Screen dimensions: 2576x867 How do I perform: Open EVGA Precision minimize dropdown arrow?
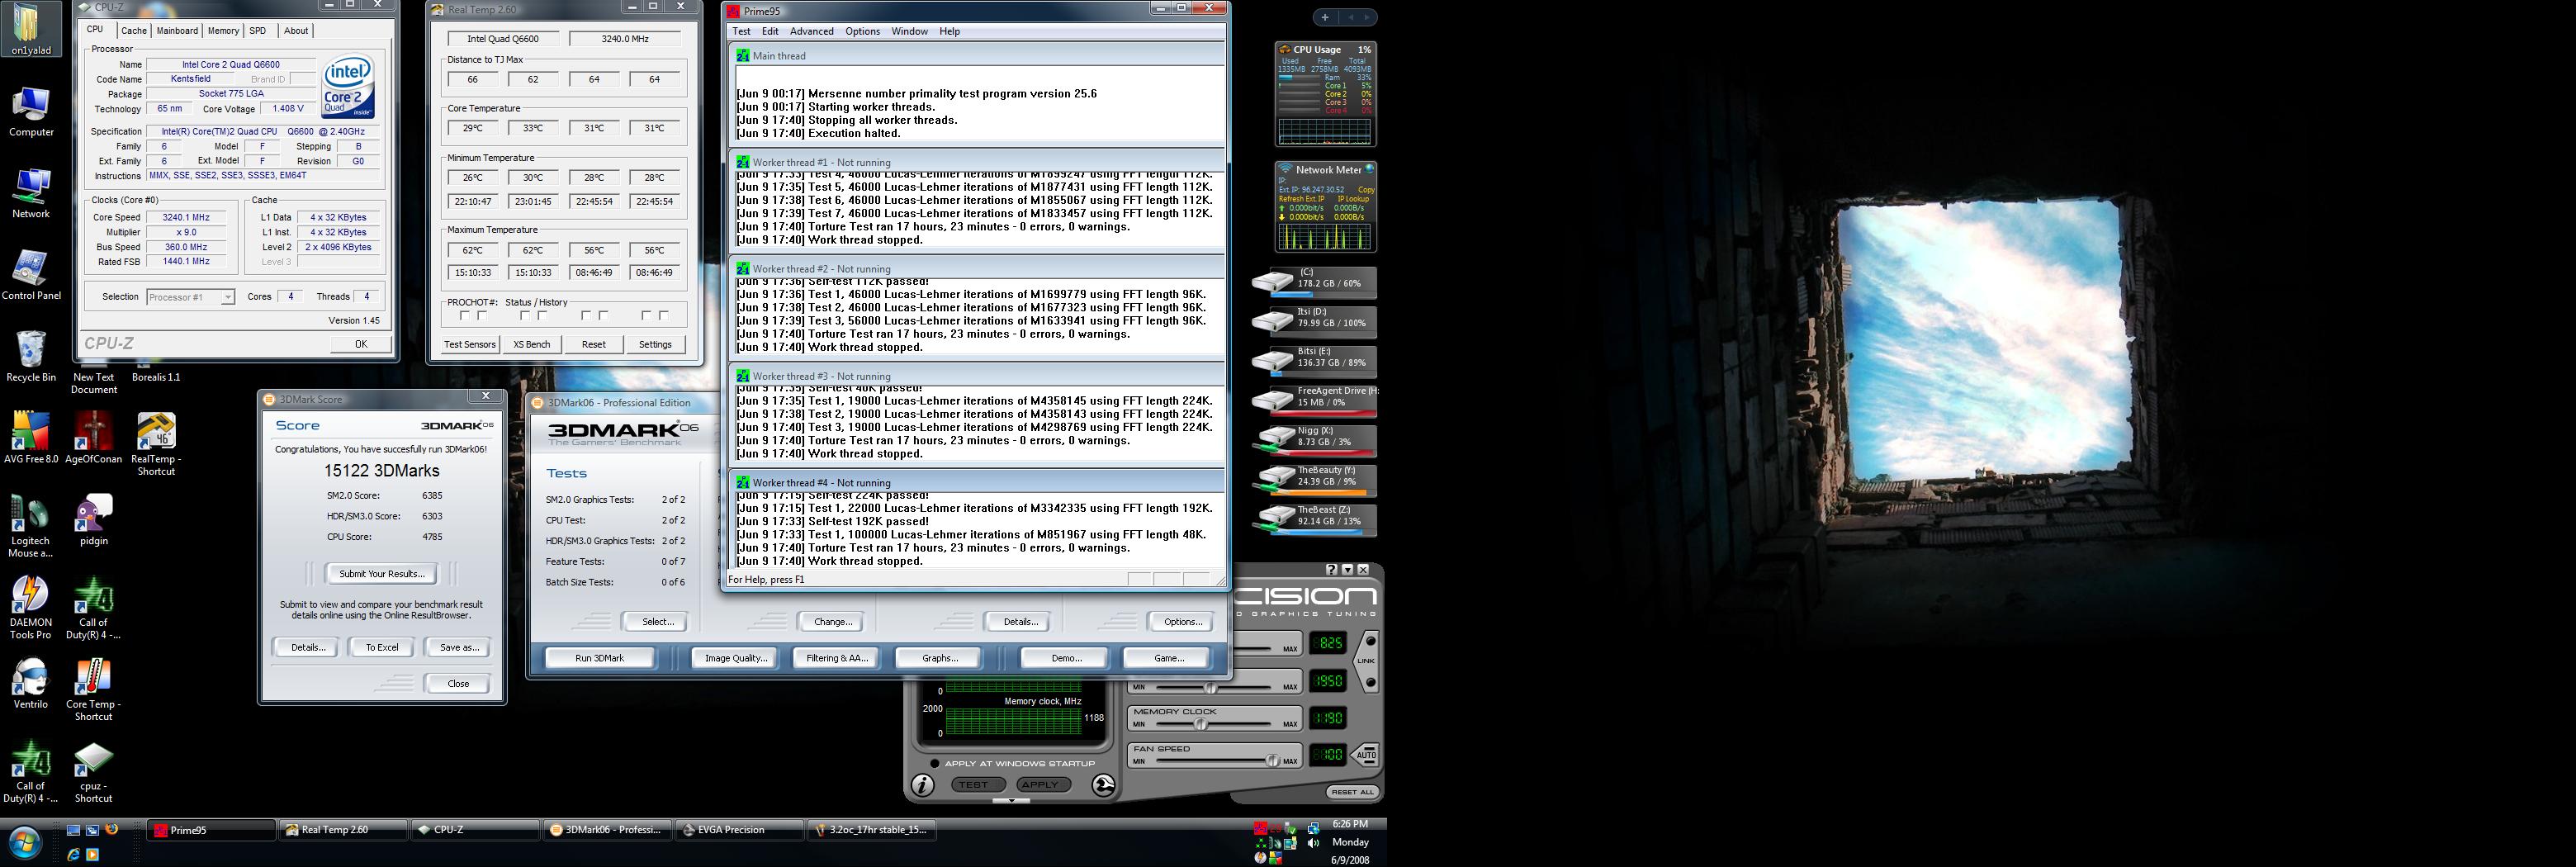point(1347,570)
